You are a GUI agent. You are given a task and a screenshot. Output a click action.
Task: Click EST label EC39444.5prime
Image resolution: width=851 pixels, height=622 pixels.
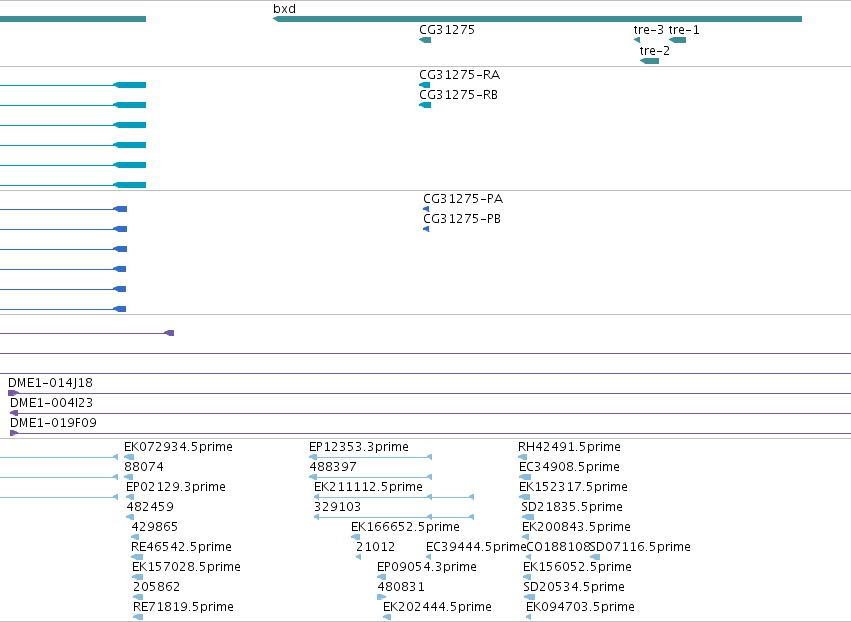coord(476,547)
